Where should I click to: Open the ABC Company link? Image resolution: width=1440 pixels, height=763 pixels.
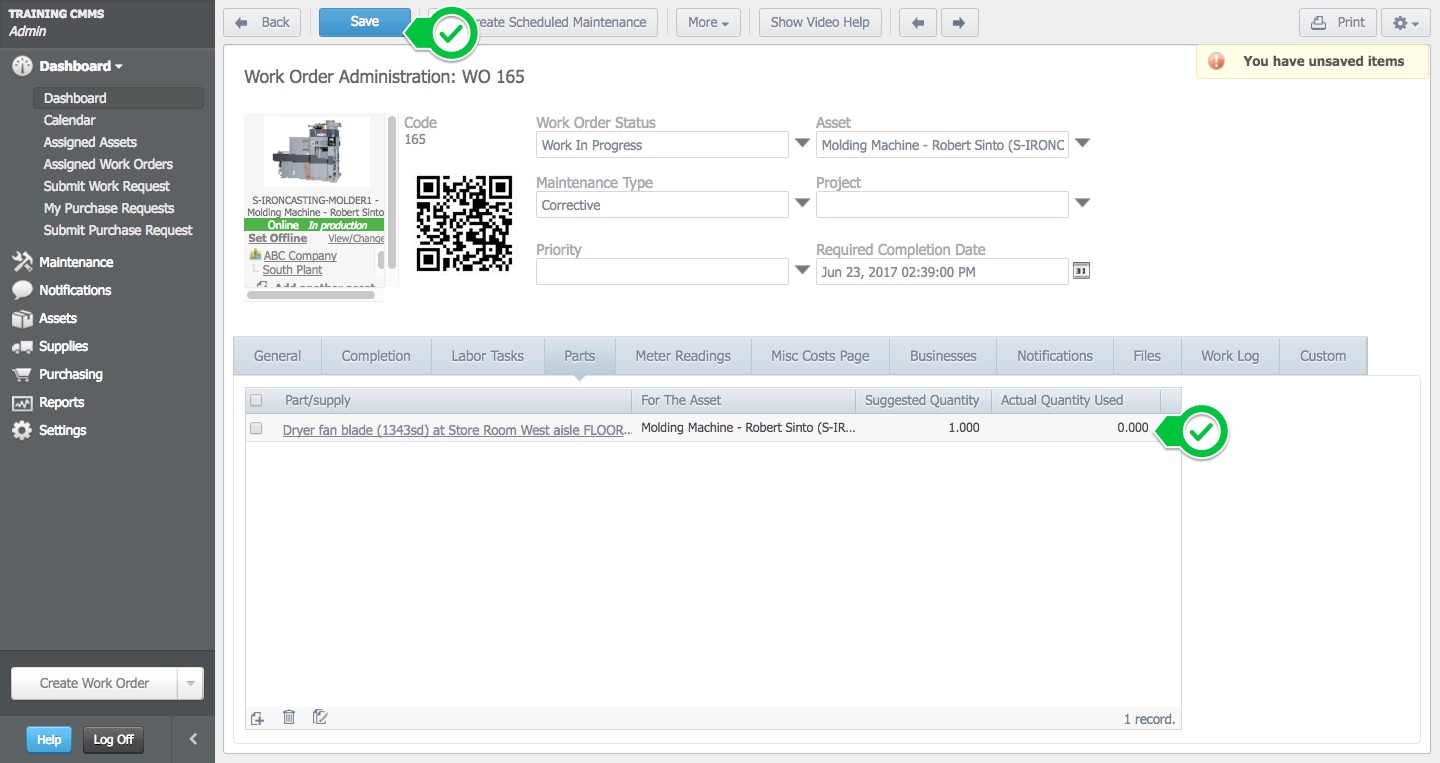[x=300, y=256]
